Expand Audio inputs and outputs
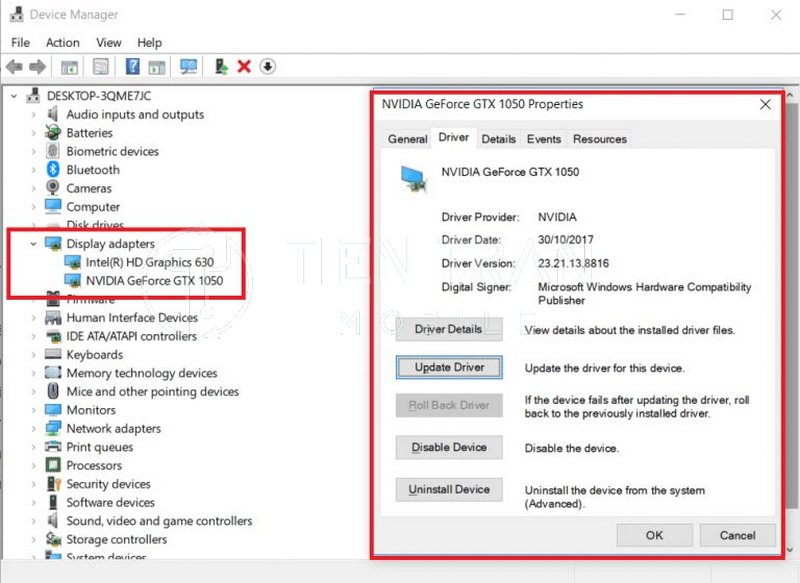 33,115
